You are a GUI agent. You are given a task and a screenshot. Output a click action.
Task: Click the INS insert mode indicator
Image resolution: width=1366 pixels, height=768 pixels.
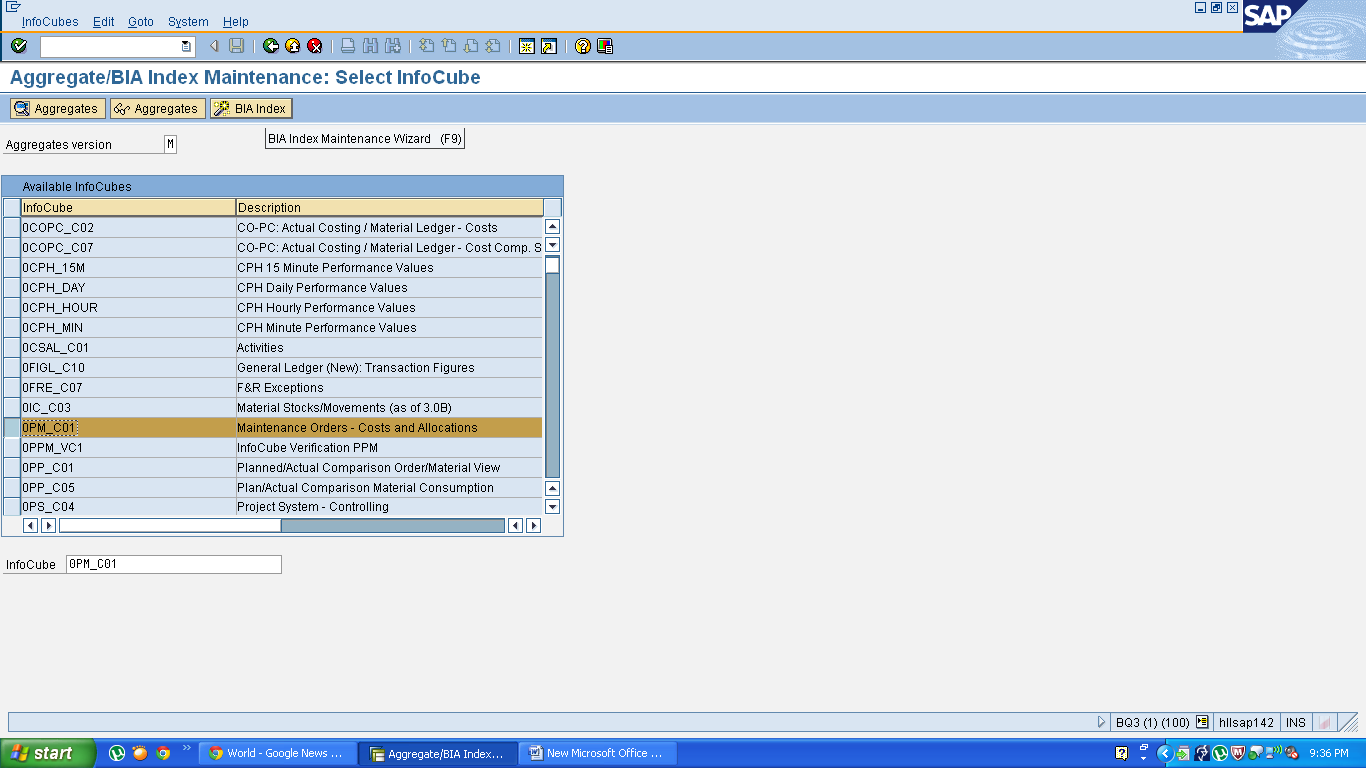pyautogui.click(x=1296, y=722)
